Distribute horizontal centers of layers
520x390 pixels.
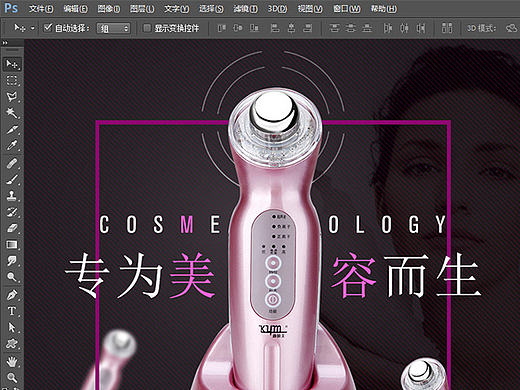pyautogui.click(x=404, y=28)
